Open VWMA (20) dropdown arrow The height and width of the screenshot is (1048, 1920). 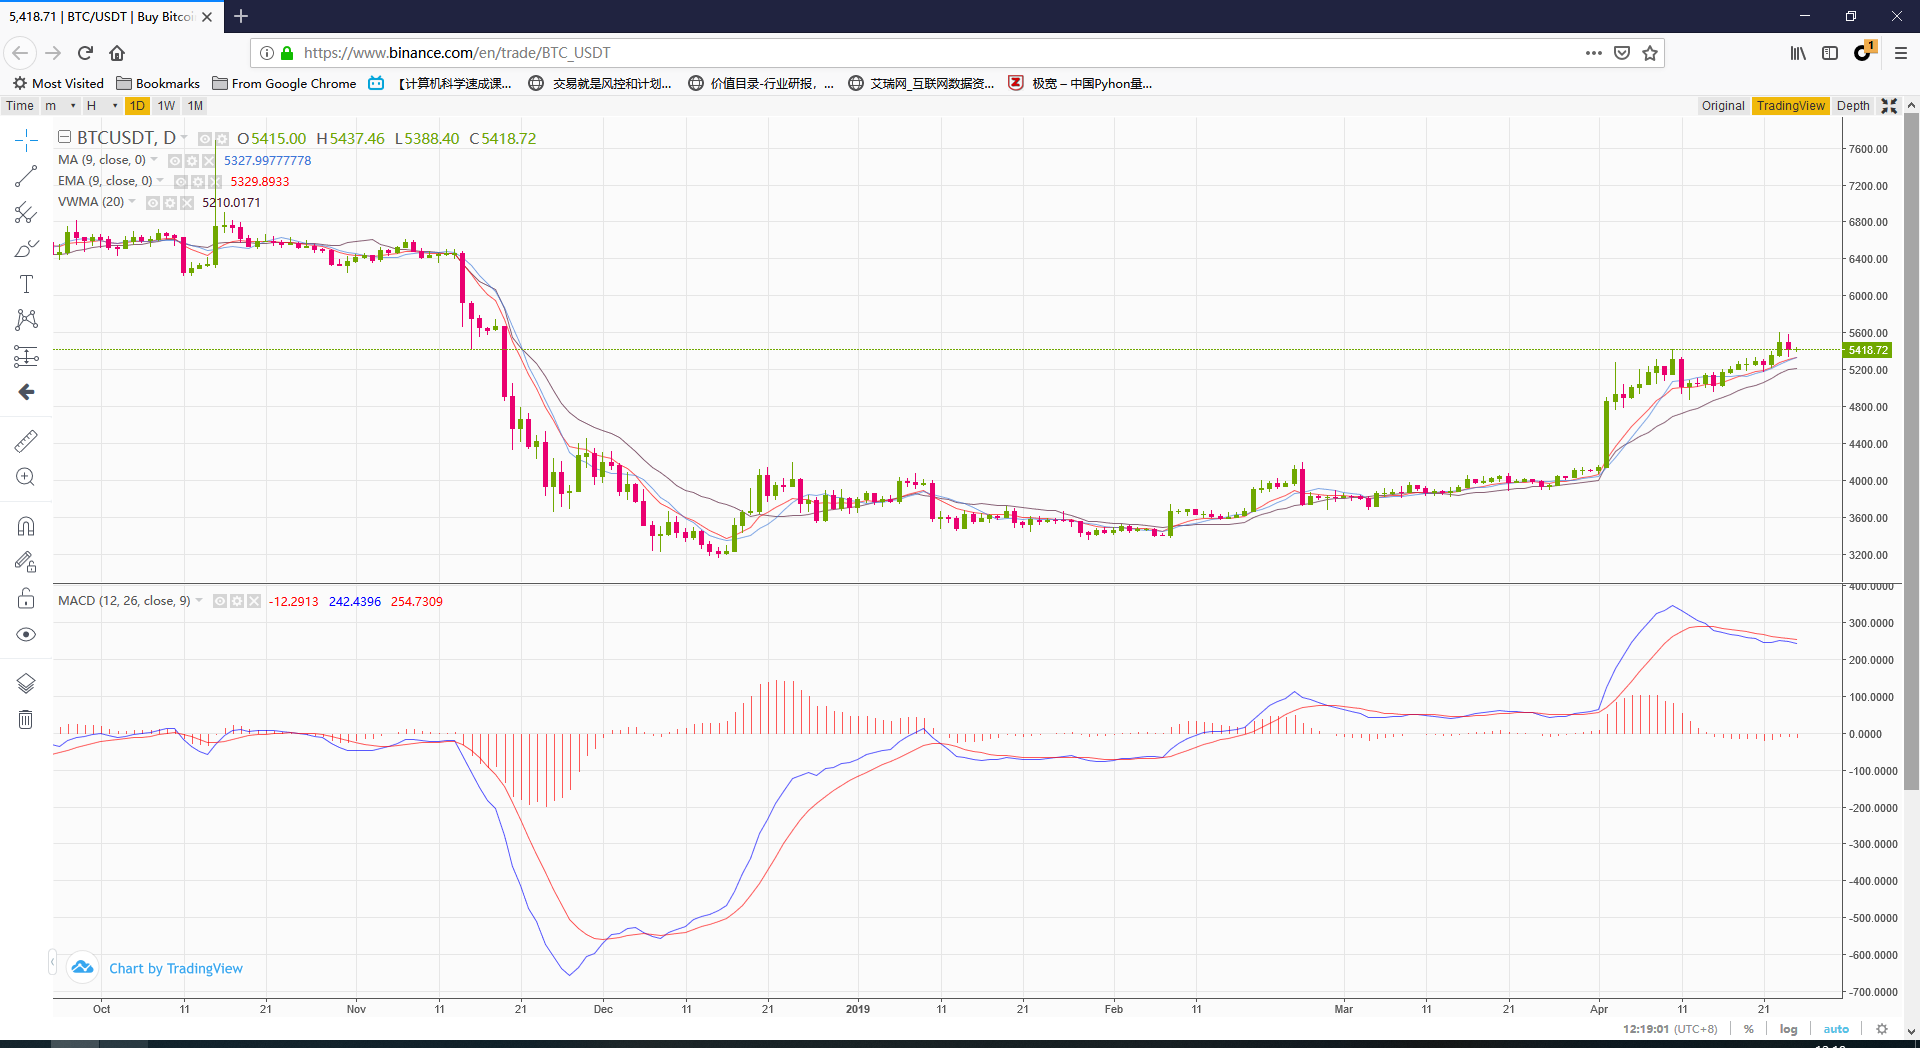click(132, 202)
